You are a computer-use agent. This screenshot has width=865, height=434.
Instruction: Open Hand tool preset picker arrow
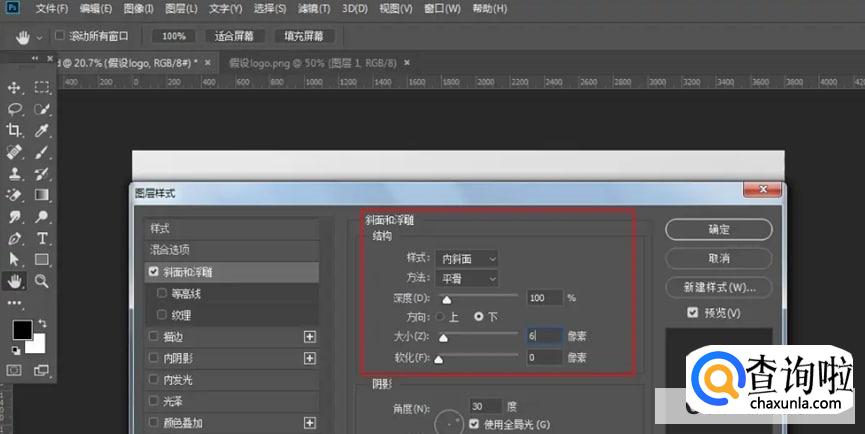point(39,37)
